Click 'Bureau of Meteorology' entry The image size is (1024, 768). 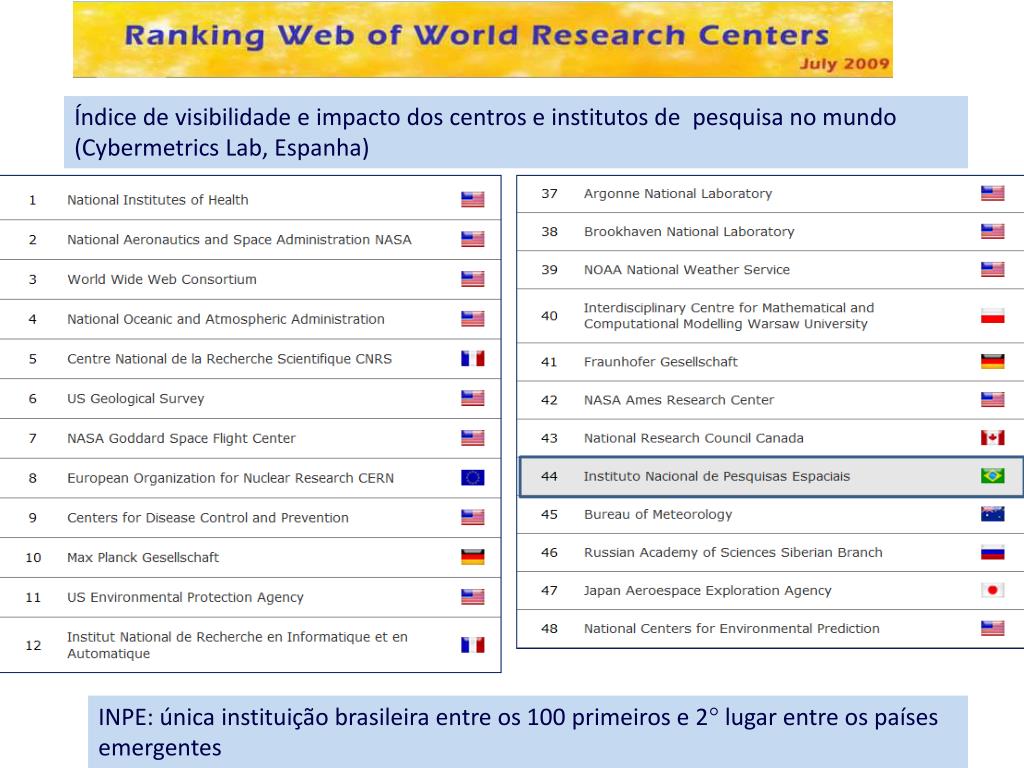(658, 515)
